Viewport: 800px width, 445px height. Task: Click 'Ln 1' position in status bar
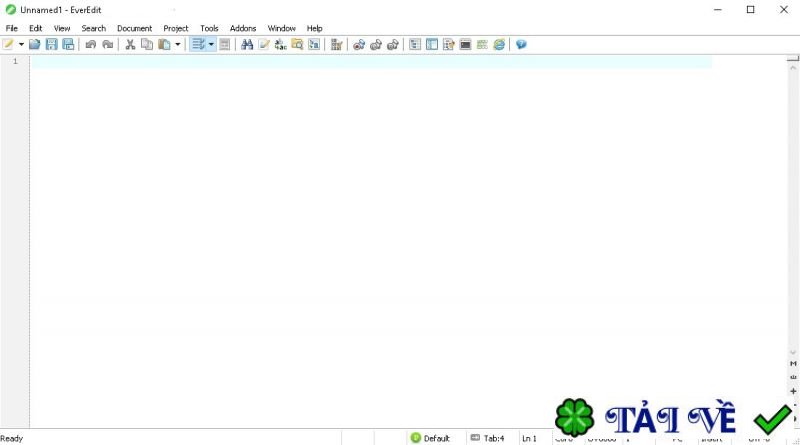[x=529, y=438]
